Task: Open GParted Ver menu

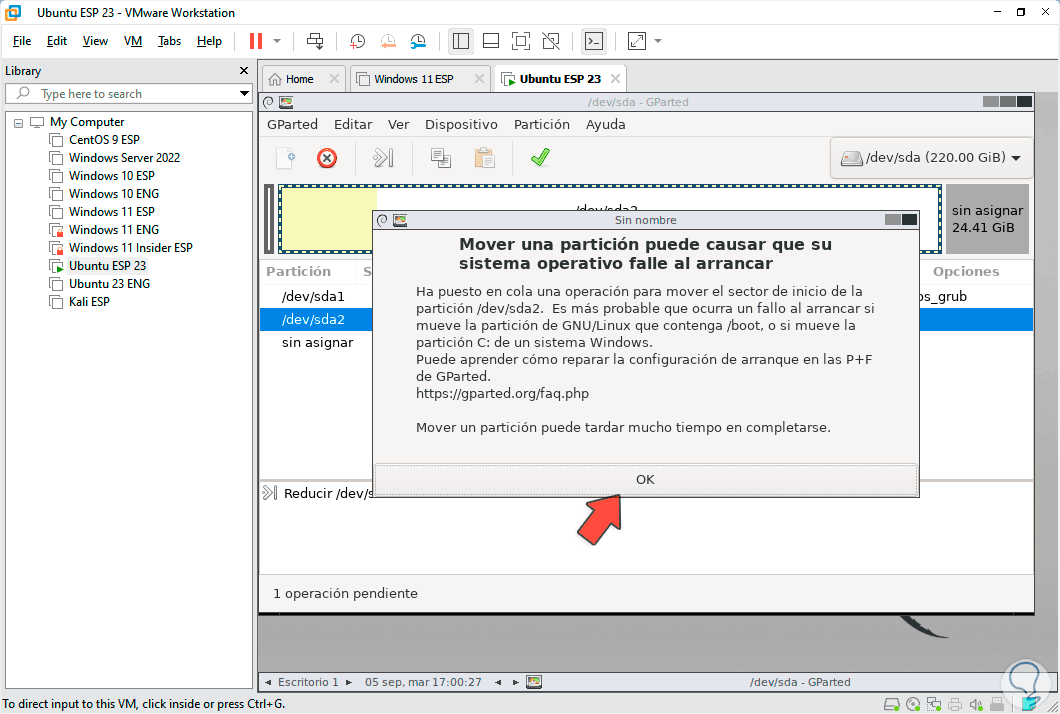Action: pos(398,124)
